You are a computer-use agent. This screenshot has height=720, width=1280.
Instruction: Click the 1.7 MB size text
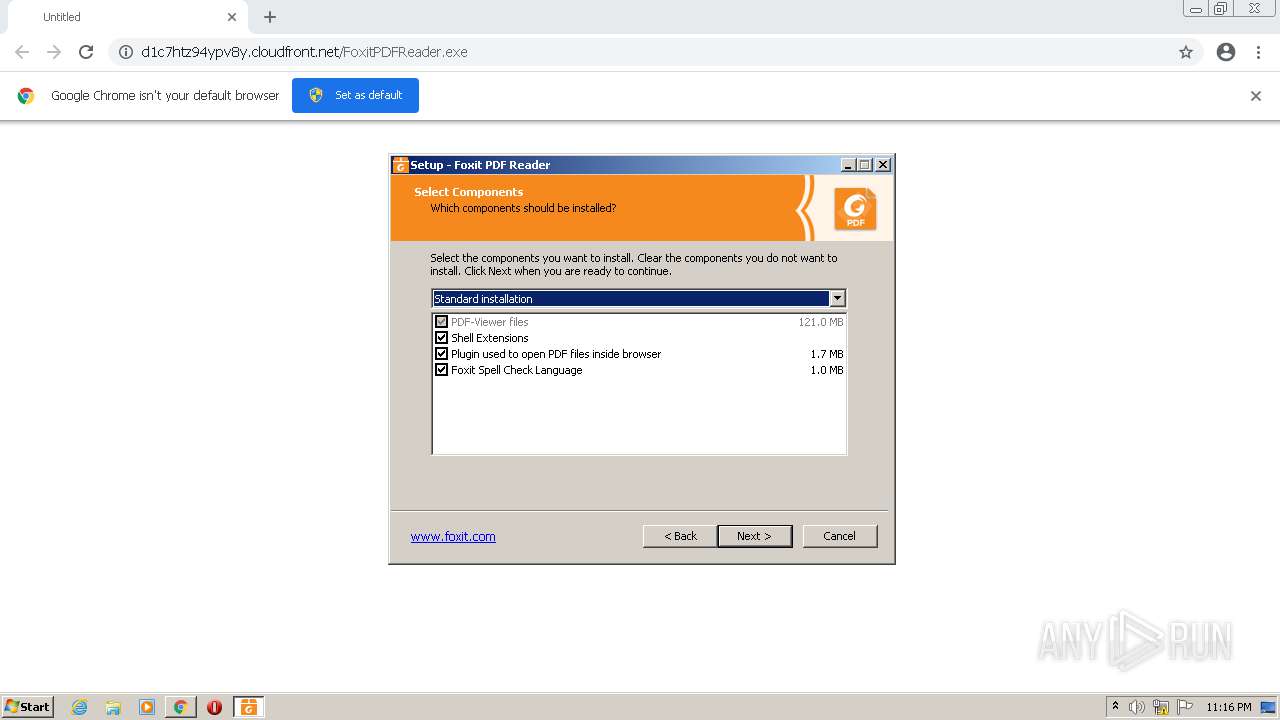(827, 354)
